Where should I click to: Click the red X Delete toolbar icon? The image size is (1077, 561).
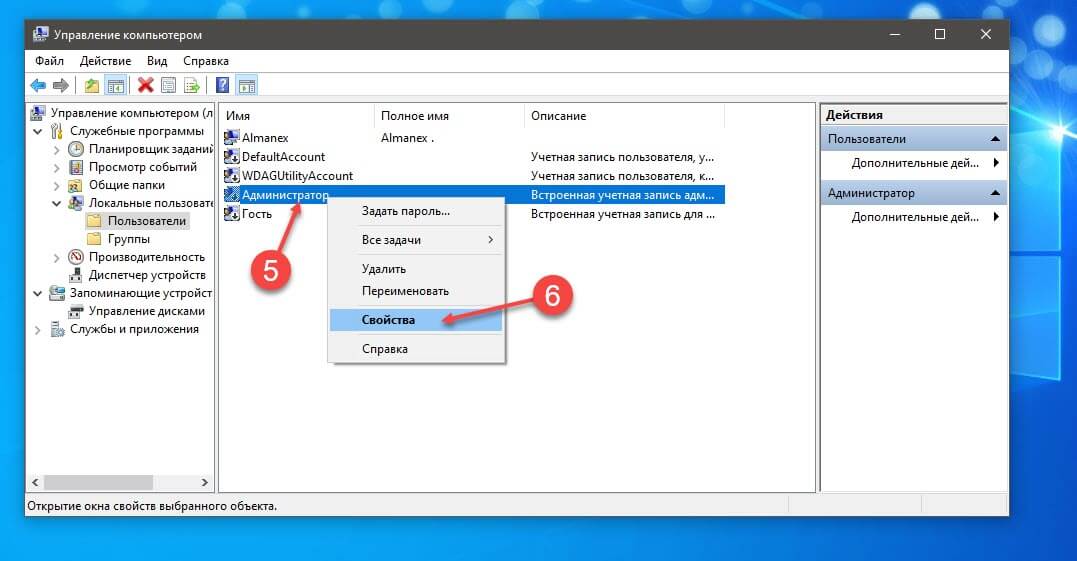pos(146,85)
